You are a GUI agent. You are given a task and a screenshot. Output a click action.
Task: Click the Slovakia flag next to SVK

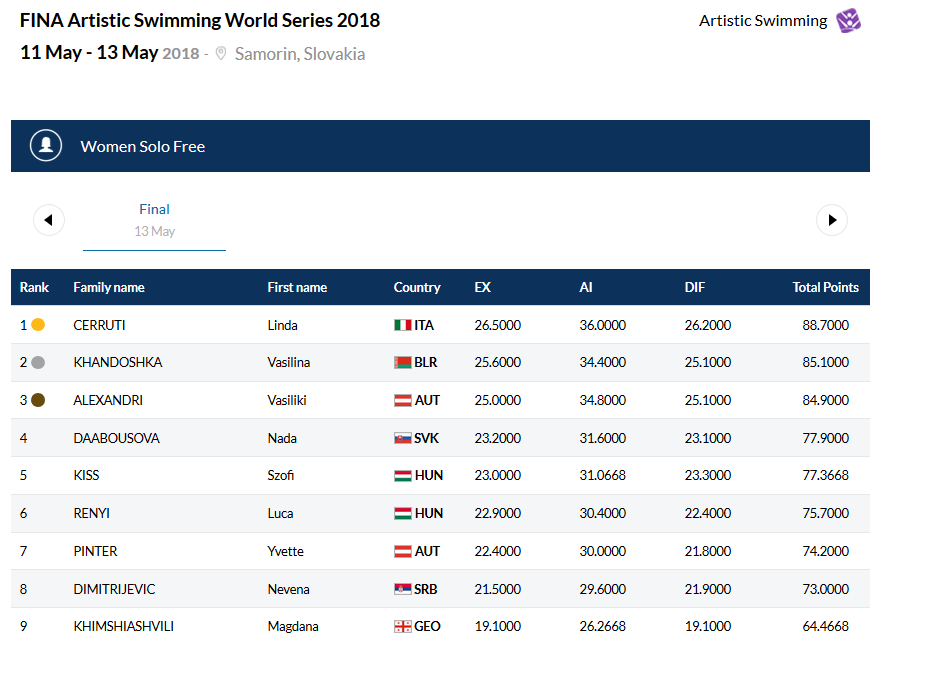pyautogui.click(x=403, y=438)
